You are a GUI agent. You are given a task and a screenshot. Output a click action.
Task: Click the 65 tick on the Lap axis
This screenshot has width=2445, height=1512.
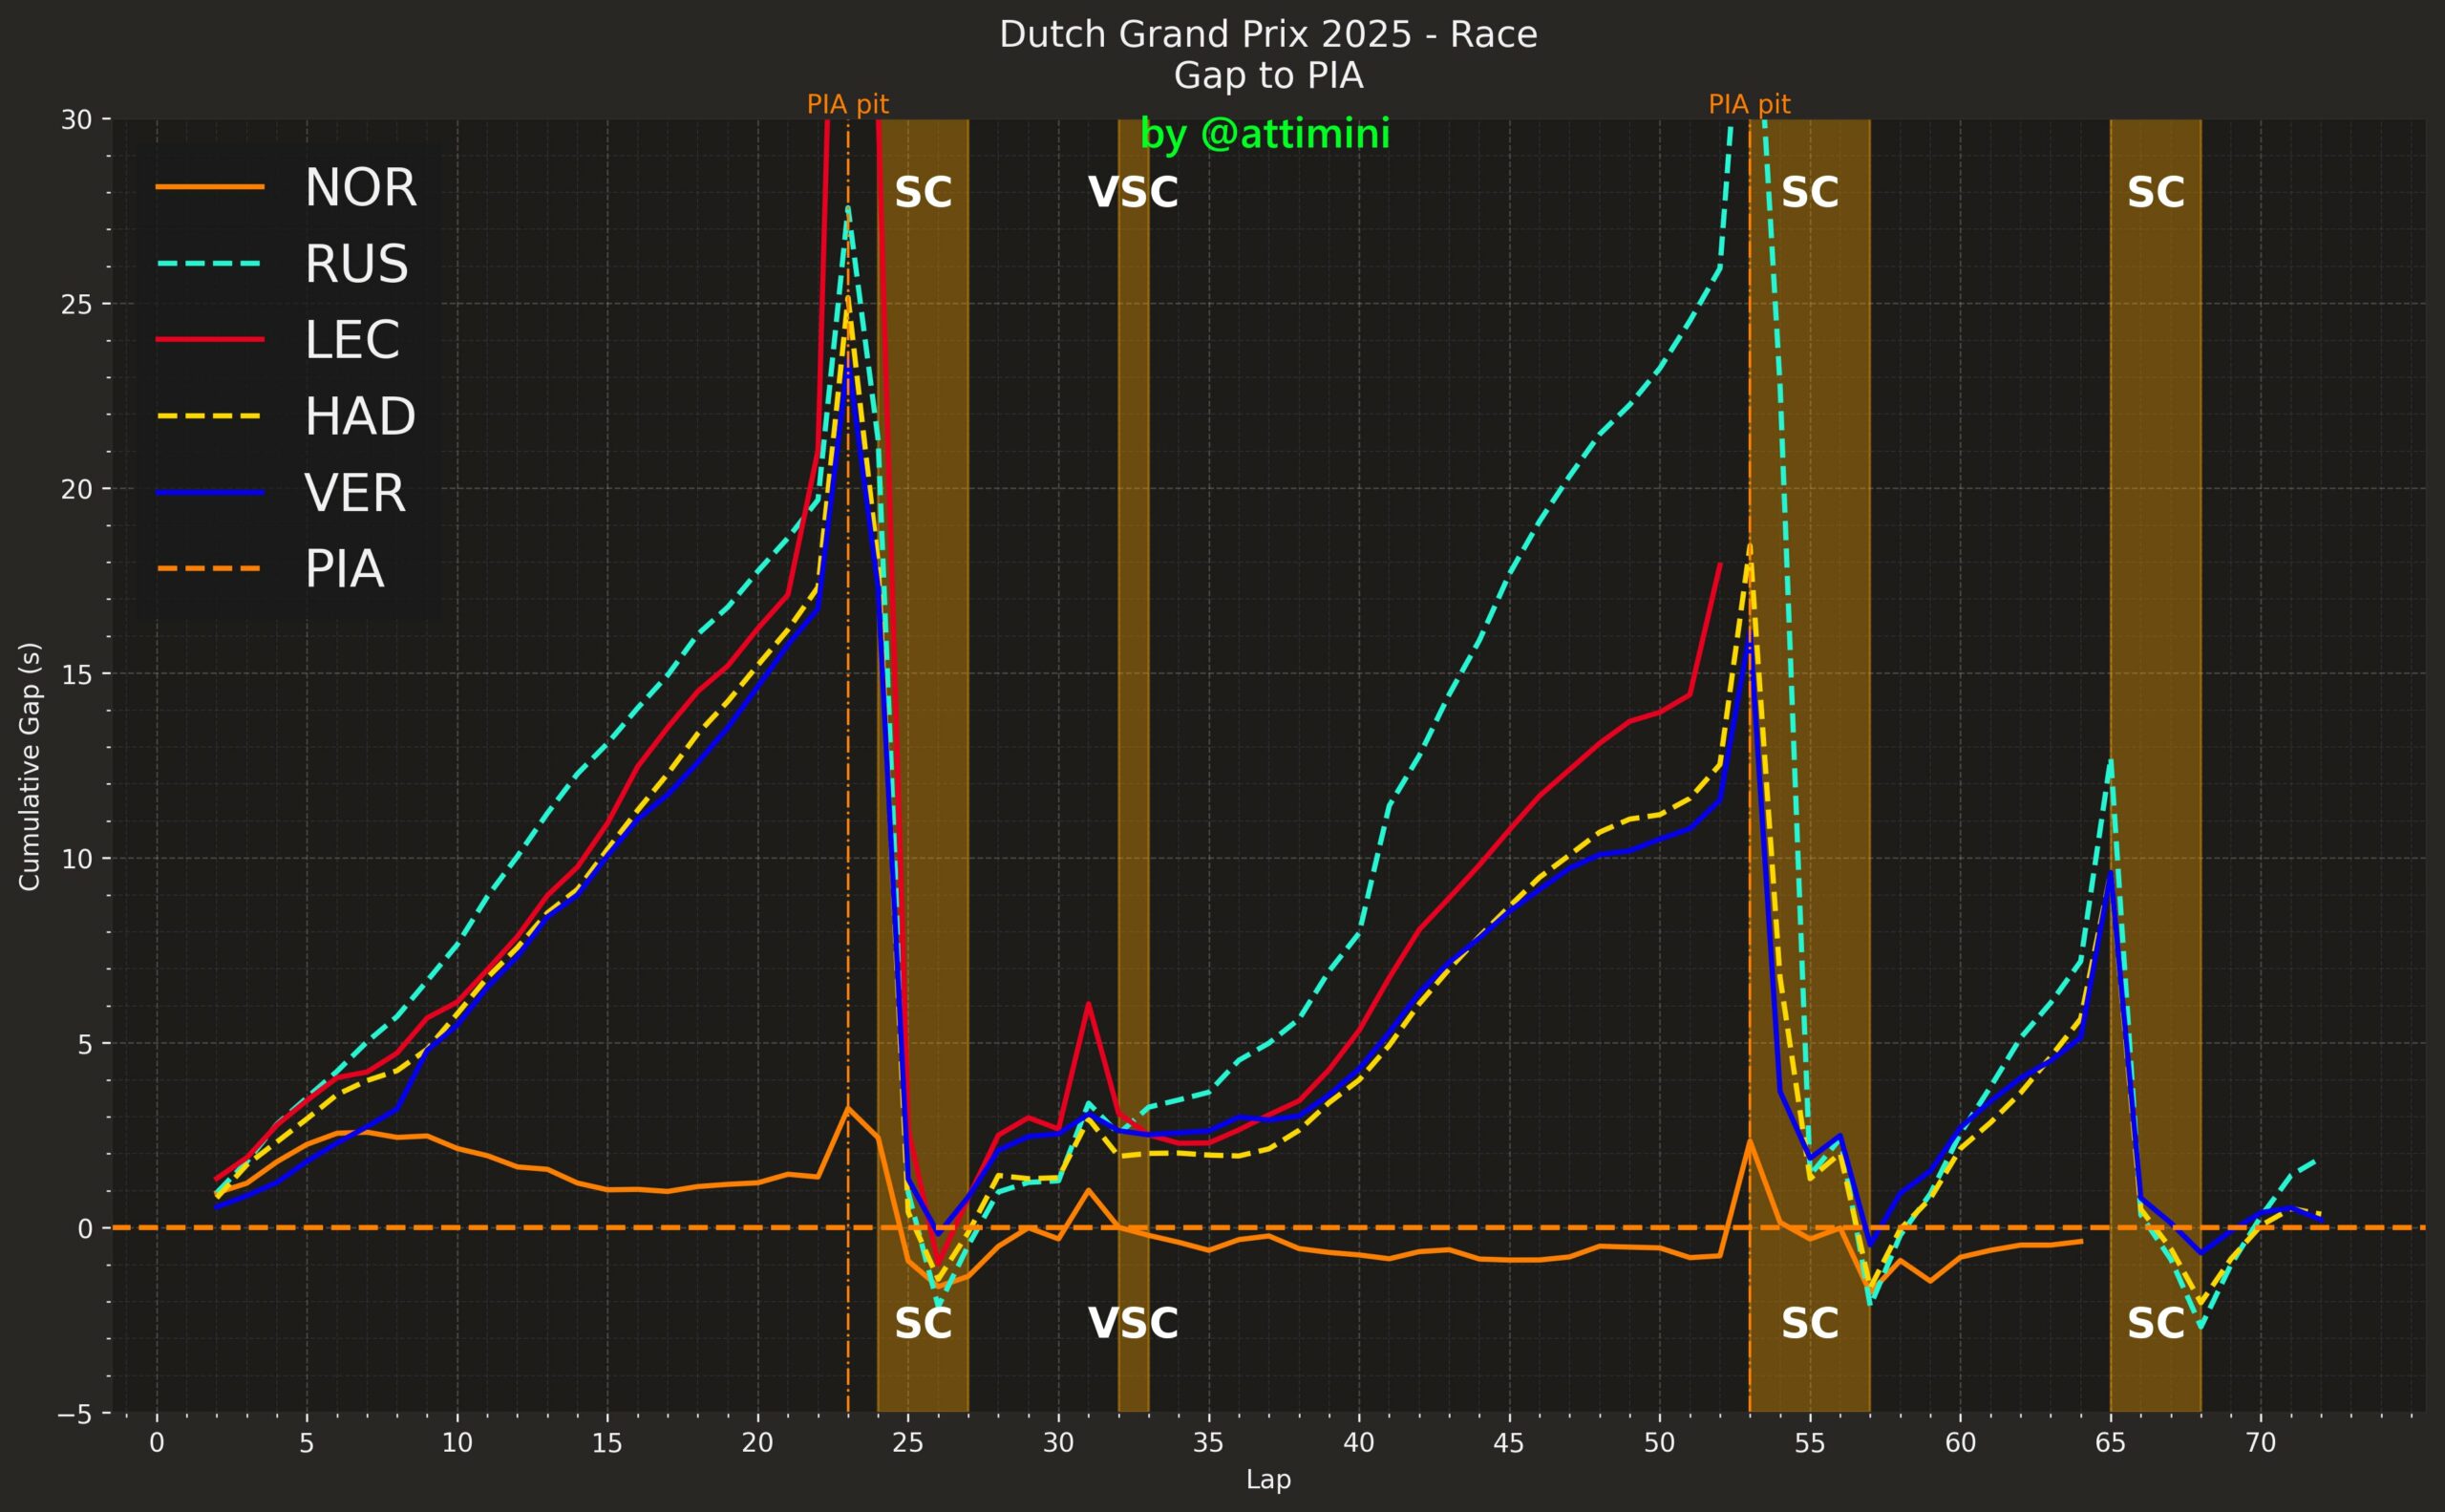(2110, 1444)
